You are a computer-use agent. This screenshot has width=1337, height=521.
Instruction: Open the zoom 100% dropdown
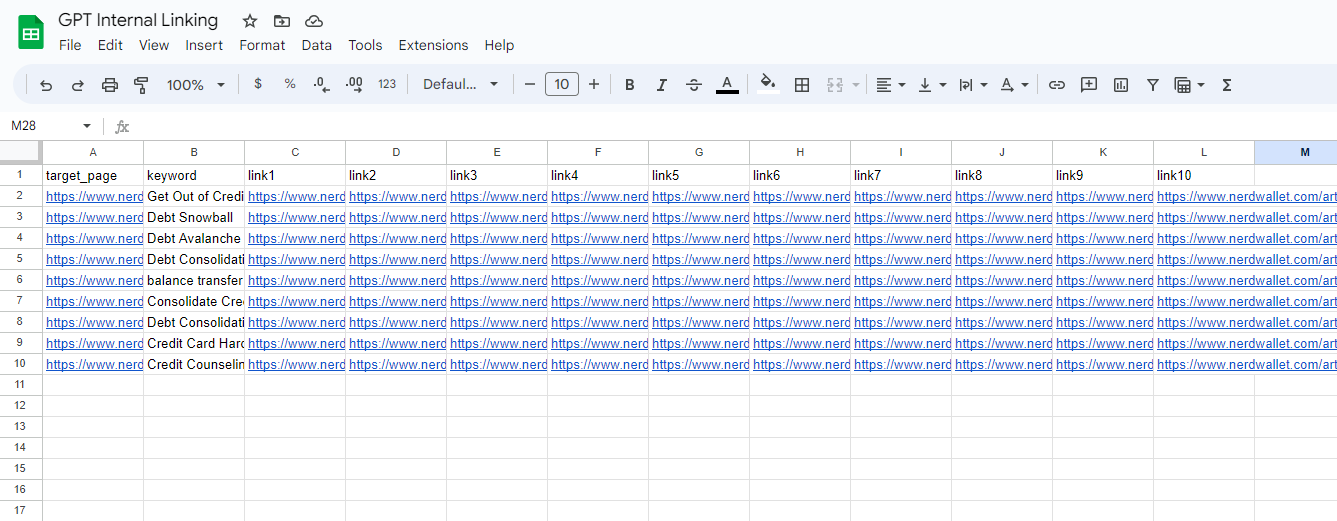coord(196,85)
